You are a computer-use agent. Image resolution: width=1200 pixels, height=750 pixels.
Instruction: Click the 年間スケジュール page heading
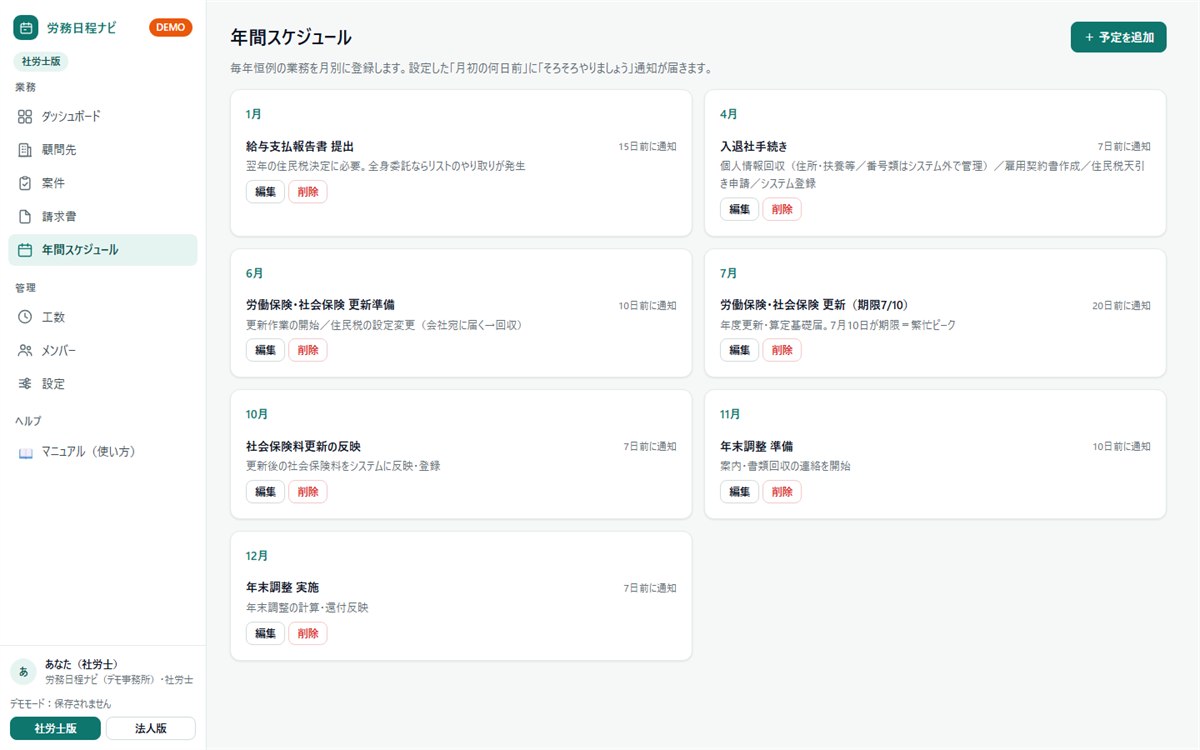tap(291, 38)
